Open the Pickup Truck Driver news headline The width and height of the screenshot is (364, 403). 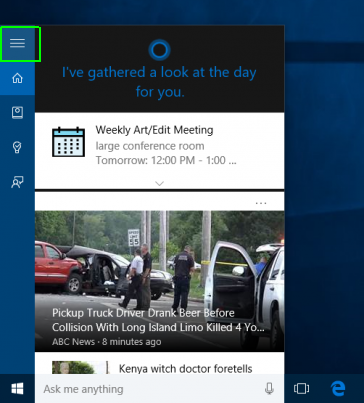pos(158,320)
